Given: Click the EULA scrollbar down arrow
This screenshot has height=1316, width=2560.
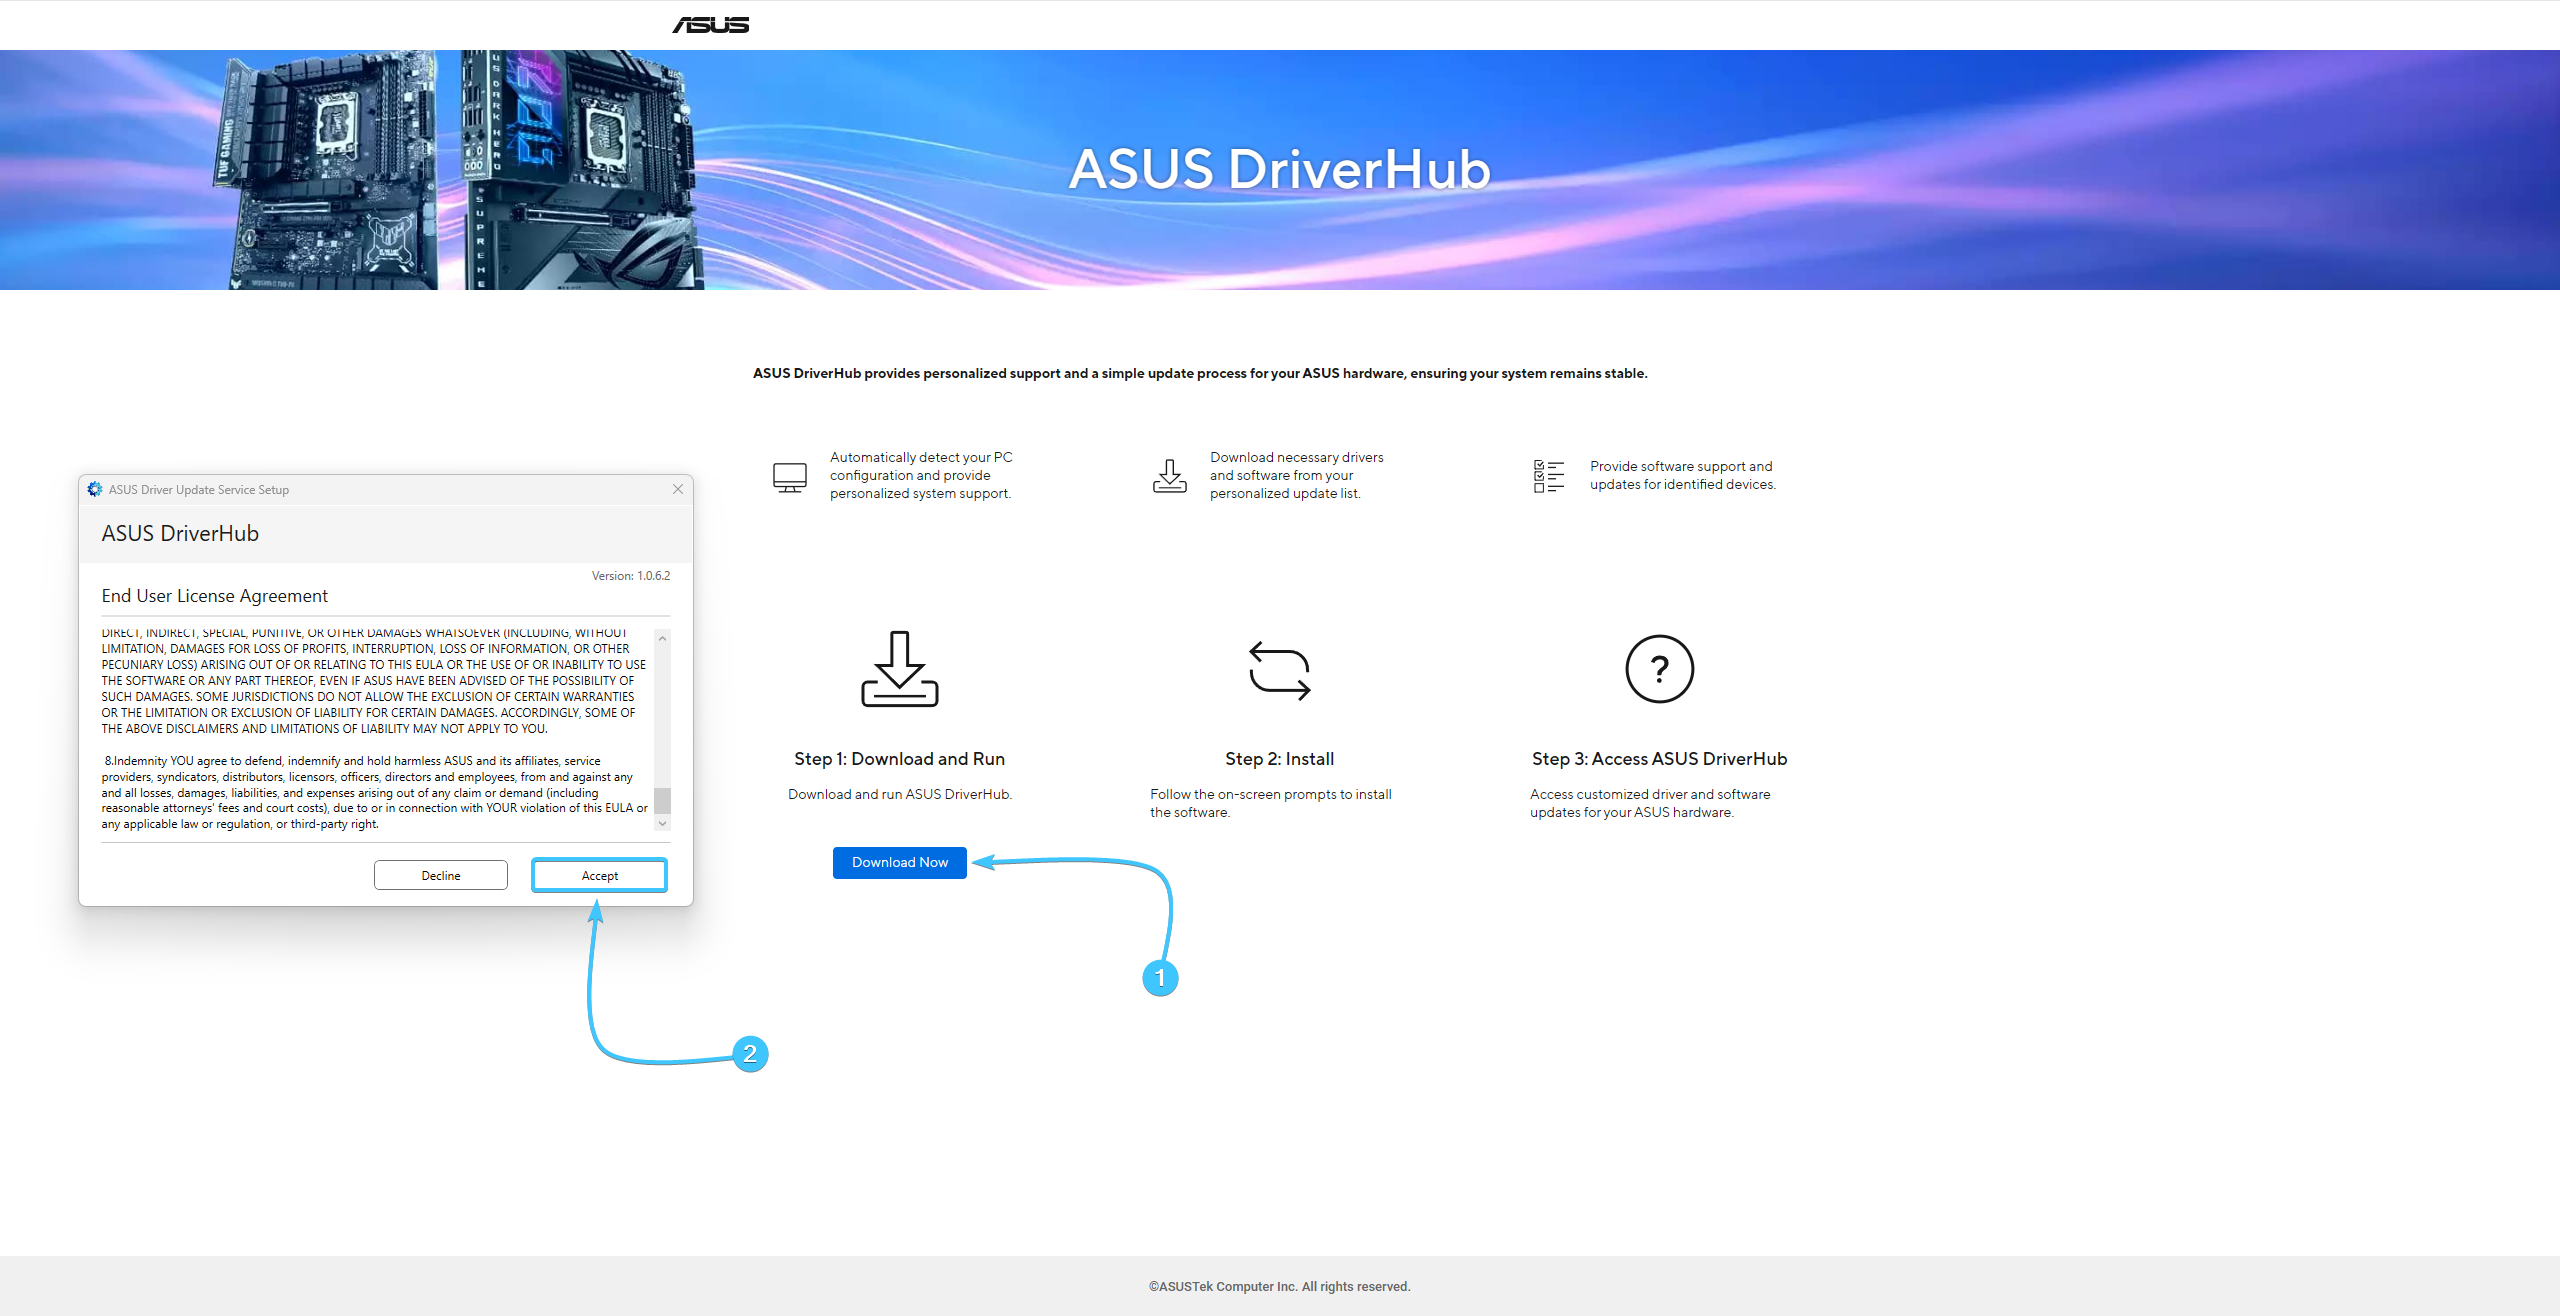Looking at the screenshot, I should 662,823.
